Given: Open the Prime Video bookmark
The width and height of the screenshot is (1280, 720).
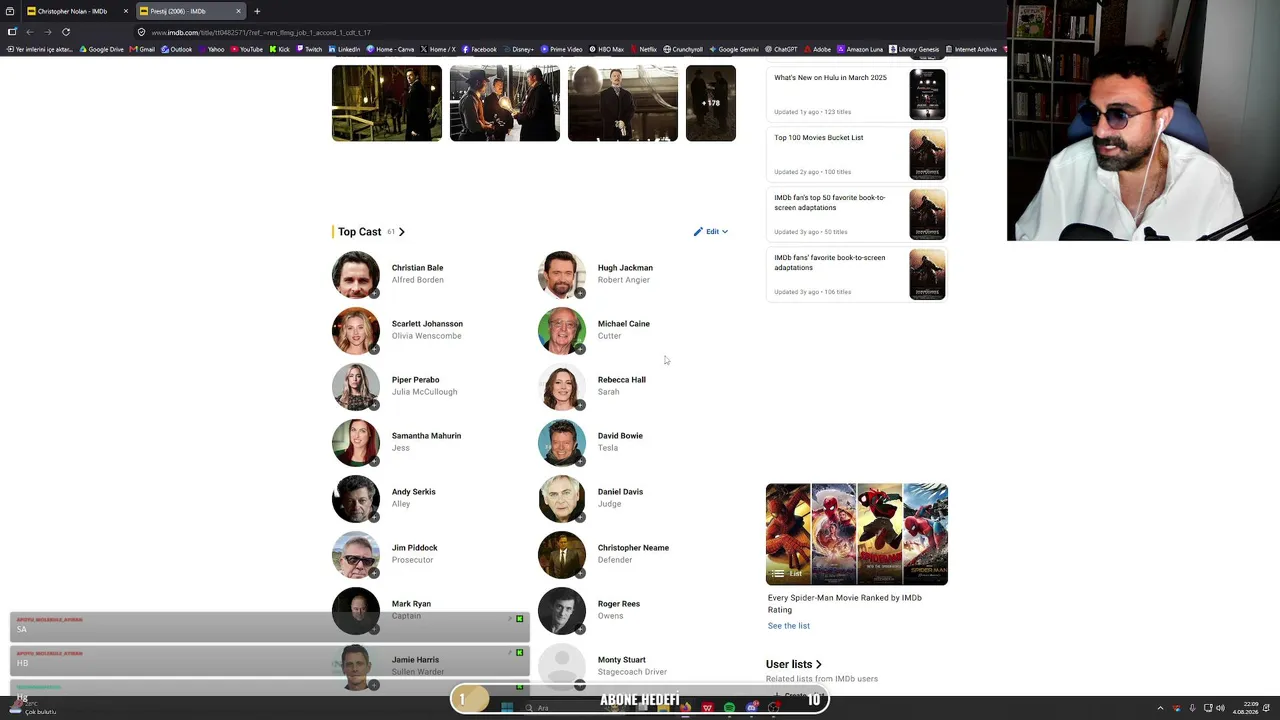Looking at the screenshot, I should pos(562,49).
